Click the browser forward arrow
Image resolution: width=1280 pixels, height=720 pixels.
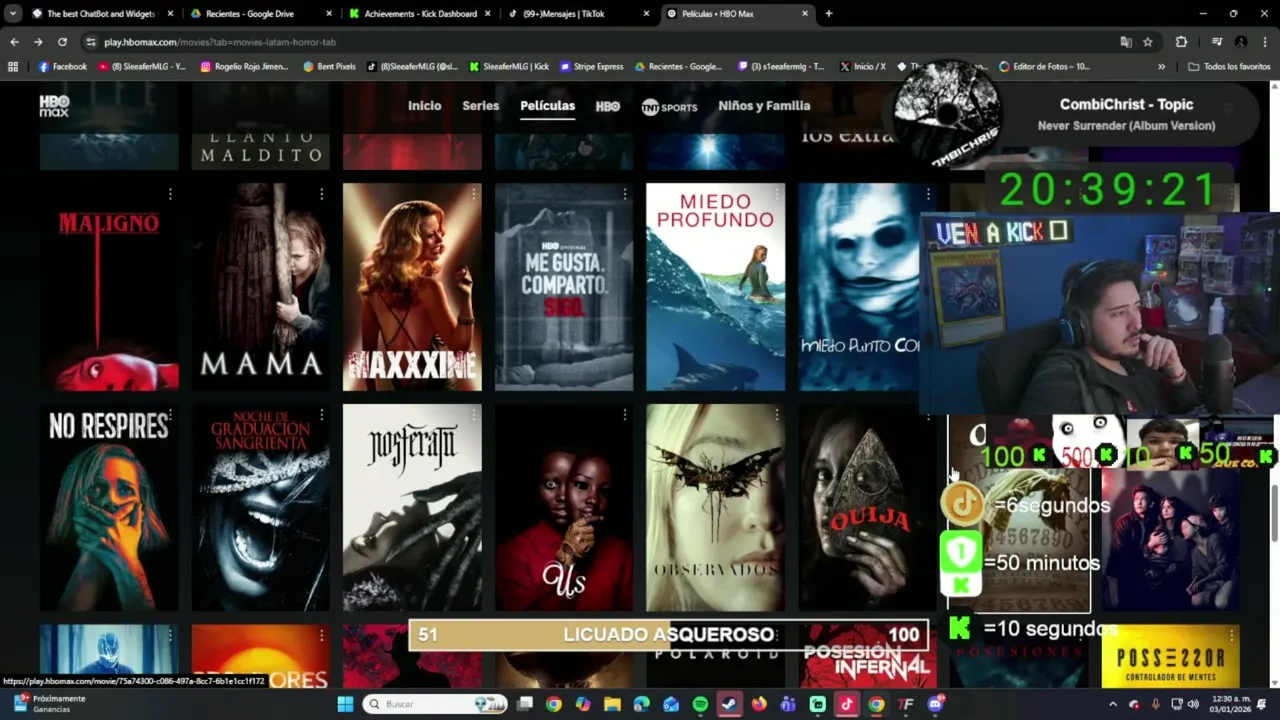tap(38, 42)
